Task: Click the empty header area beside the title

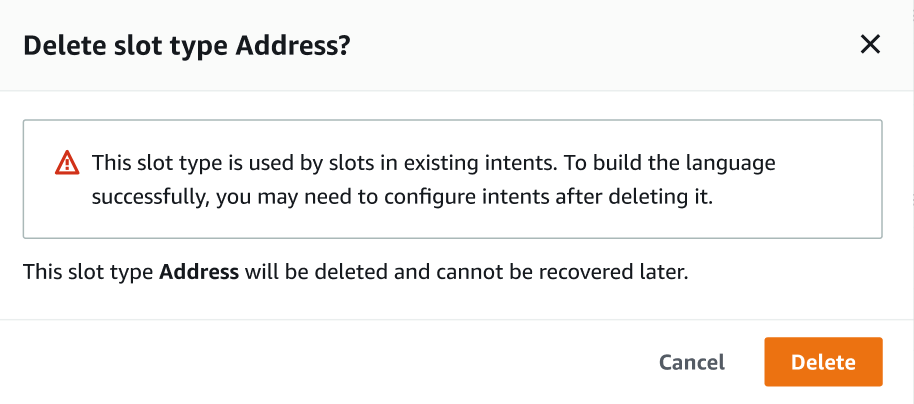Action: point(600,46)
